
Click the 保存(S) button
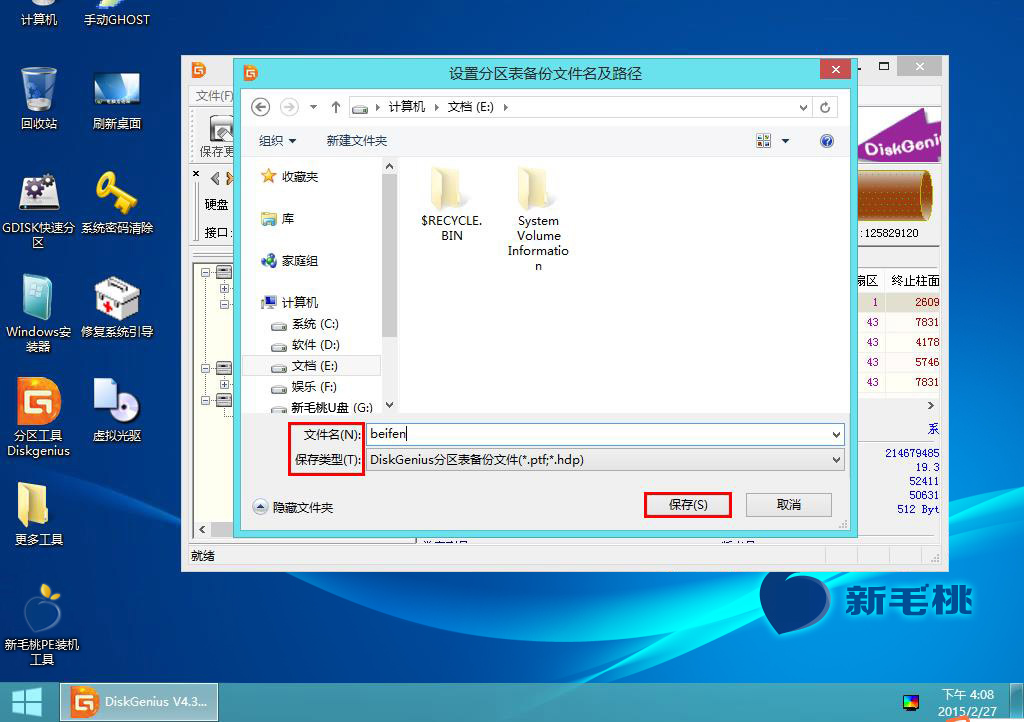[688, 505]
